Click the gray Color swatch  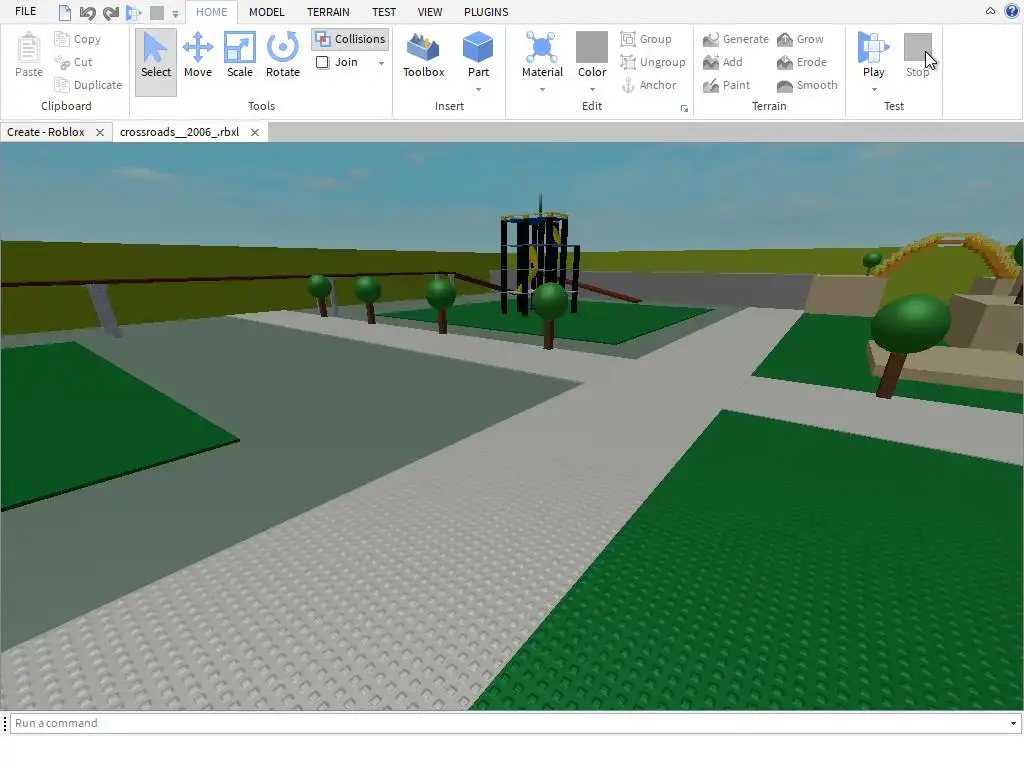(592, 47)
